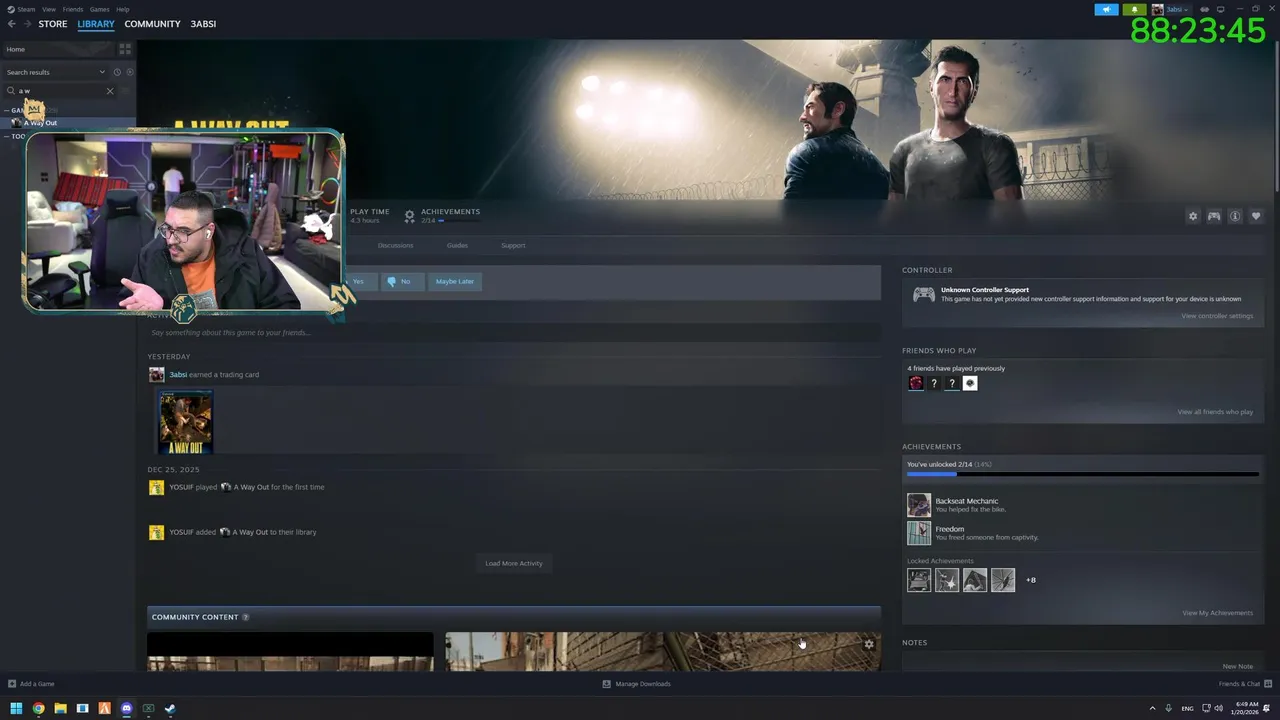The image size is (1280, 720).
Task: Open File Explorer from the taskbar
Action: tap(60, 708)
